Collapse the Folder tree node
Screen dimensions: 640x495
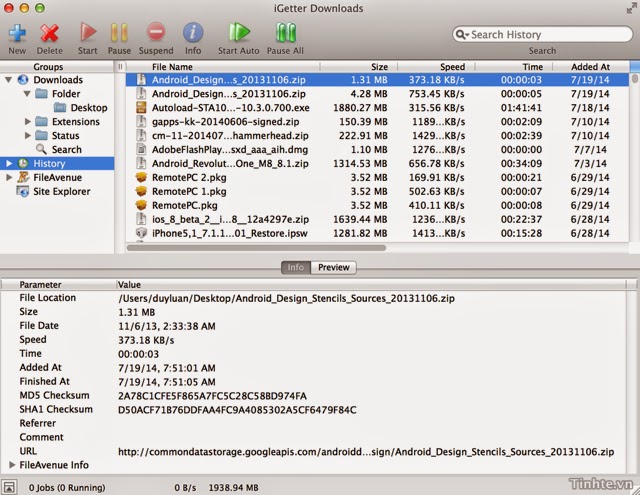27,93
